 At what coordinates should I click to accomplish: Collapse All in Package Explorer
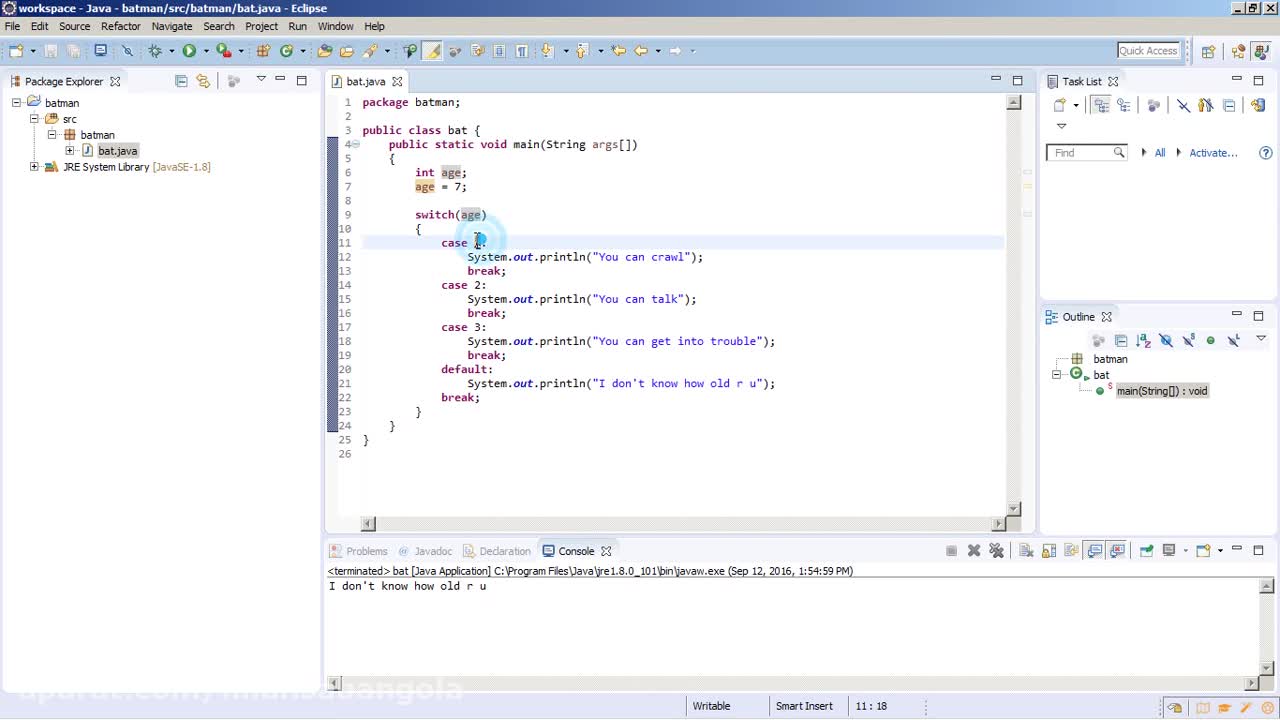click(x=181, y=81)
